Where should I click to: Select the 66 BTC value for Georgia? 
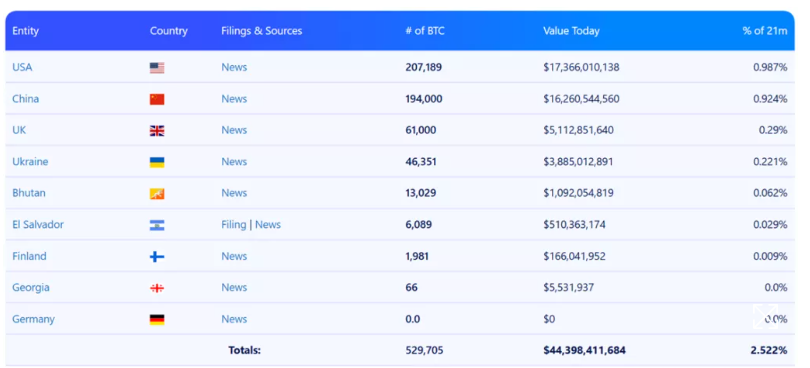pyautogui.click(x=411, y=287)
